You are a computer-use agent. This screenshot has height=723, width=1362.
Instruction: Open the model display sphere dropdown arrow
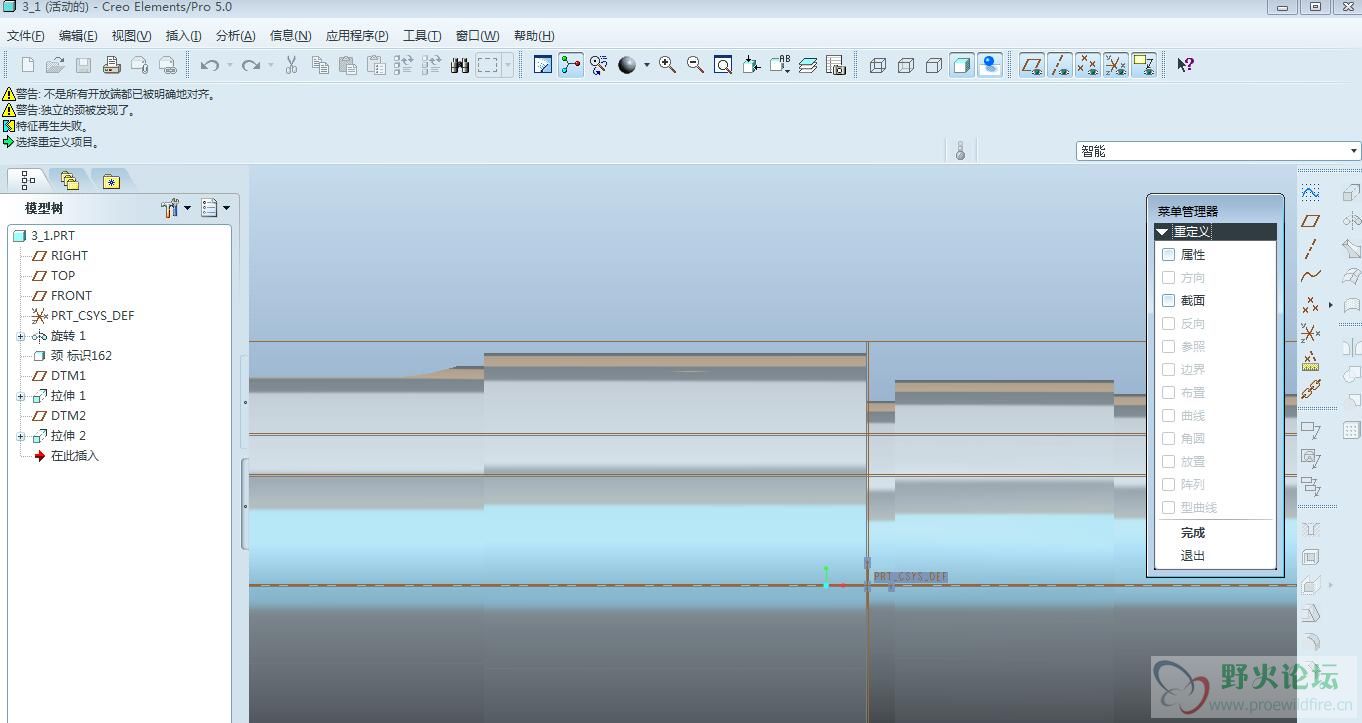[646, 65]
